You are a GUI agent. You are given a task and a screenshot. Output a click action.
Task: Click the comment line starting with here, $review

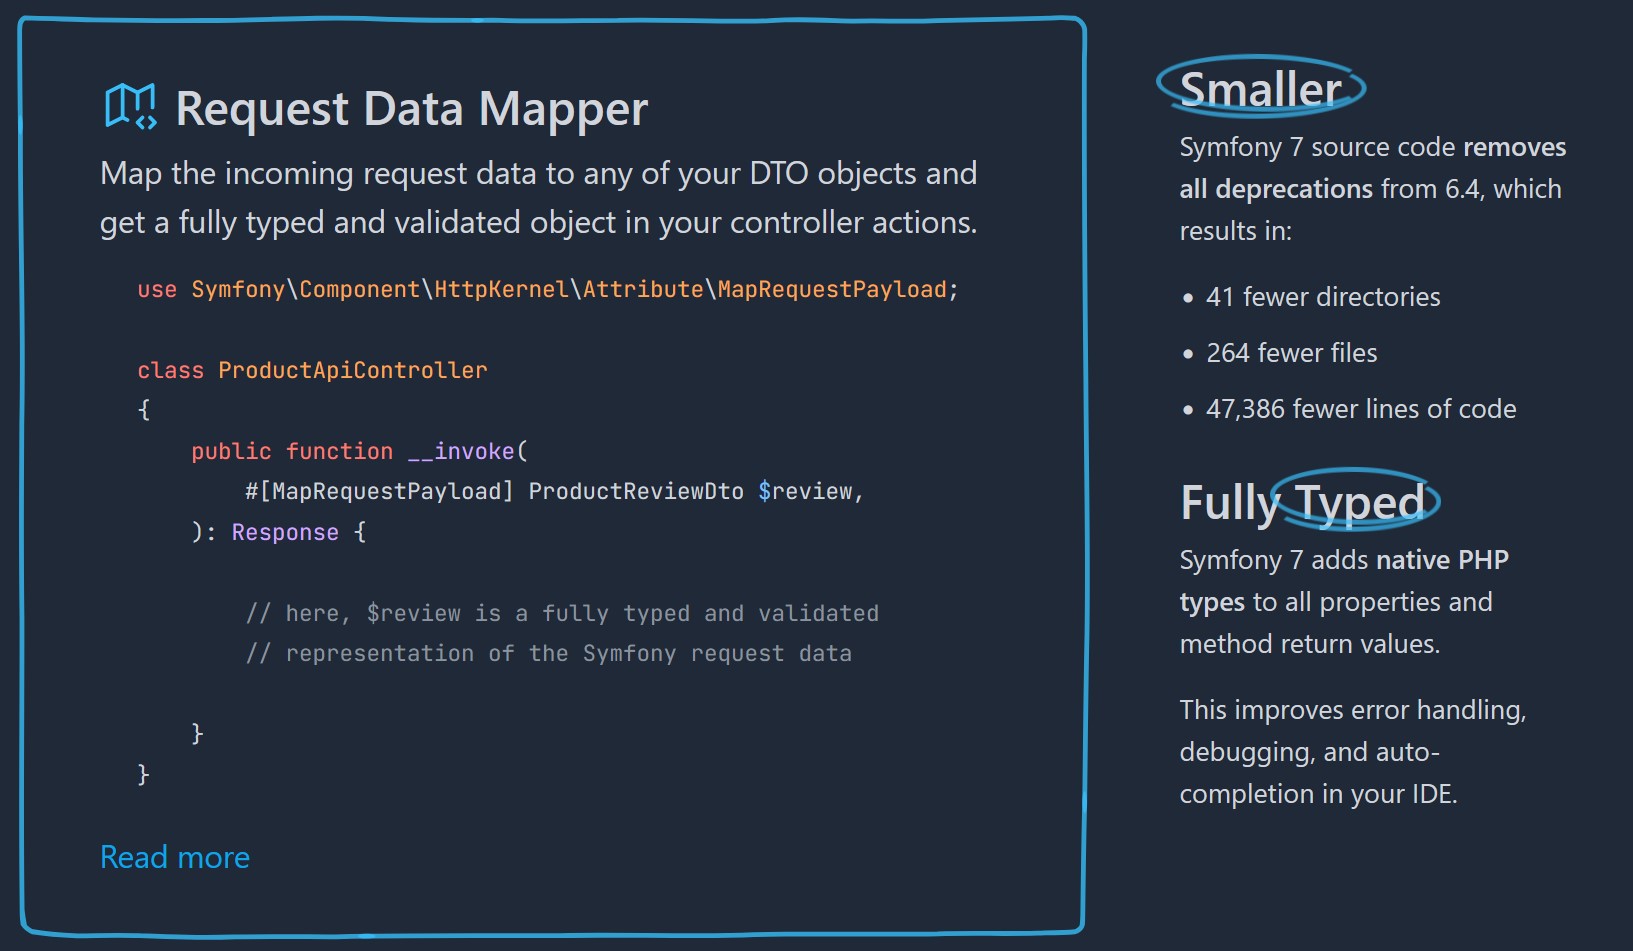pos(562,613)
